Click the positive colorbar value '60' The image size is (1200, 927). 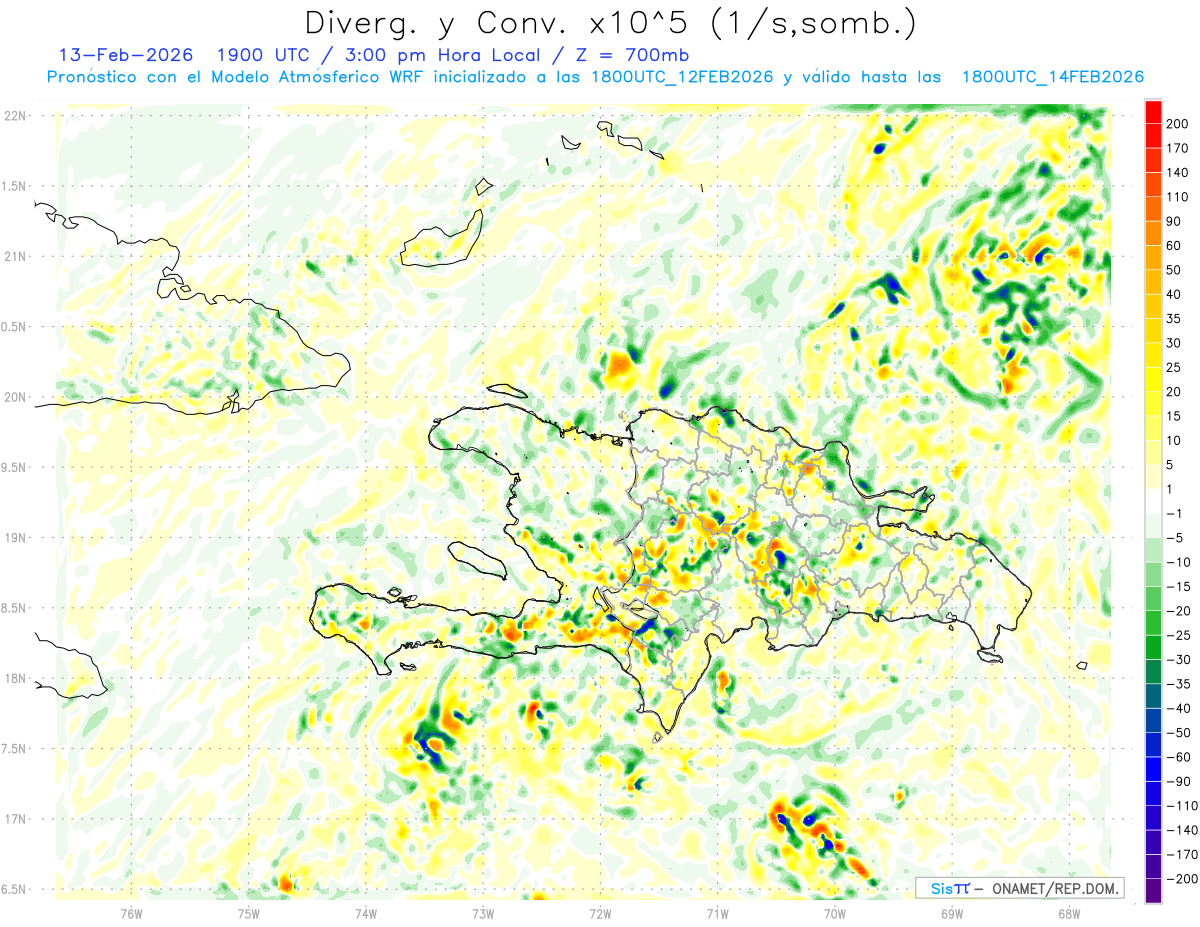[1174, 246]
